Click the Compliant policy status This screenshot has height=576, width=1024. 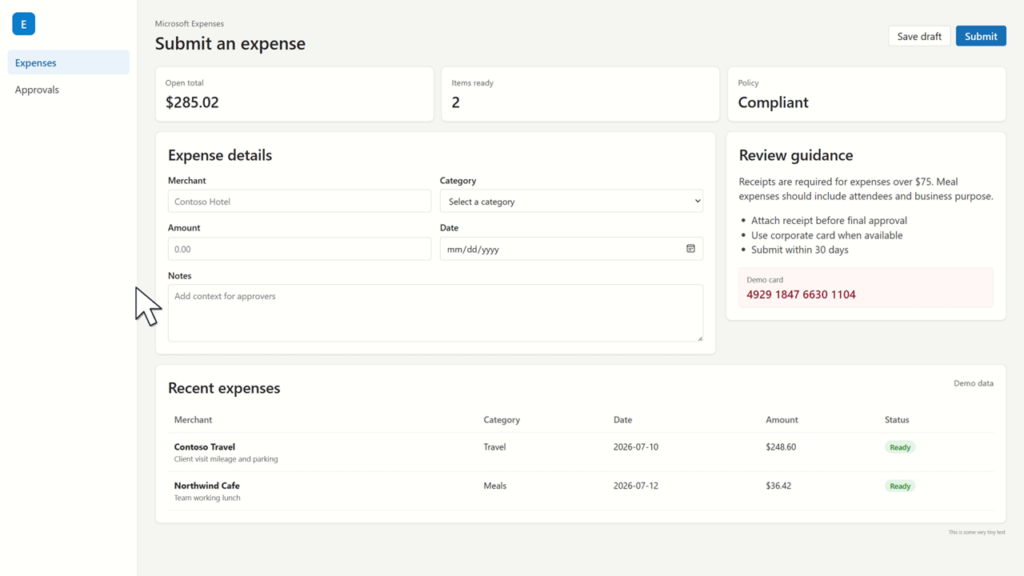(x=773, y=103)
